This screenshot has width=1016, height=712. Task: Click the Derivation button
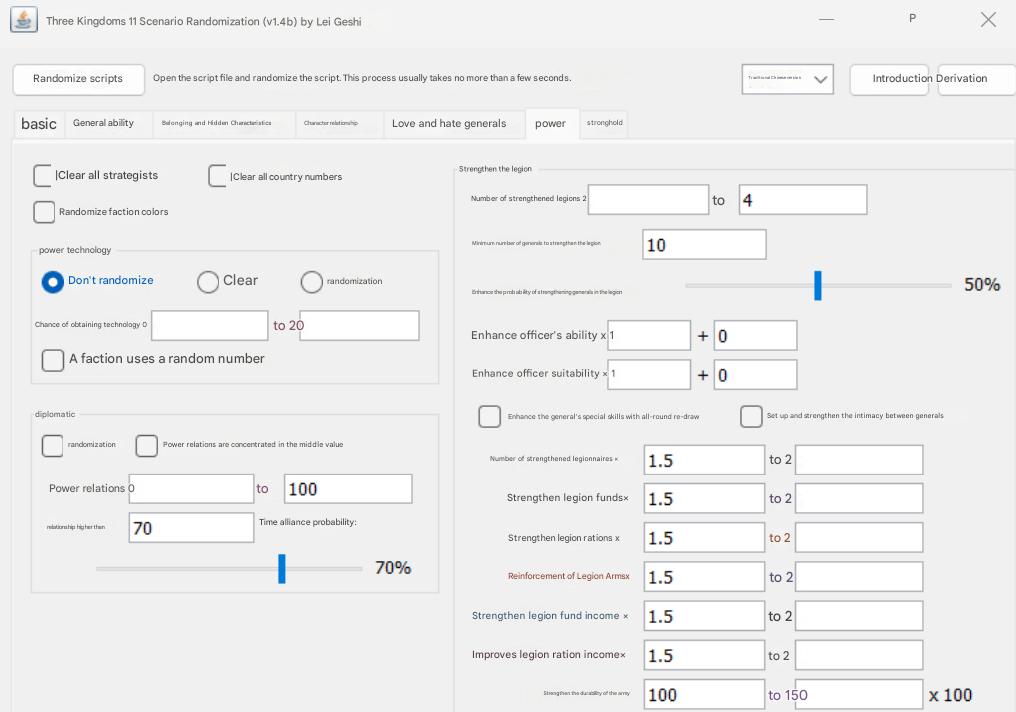[976, 79]
